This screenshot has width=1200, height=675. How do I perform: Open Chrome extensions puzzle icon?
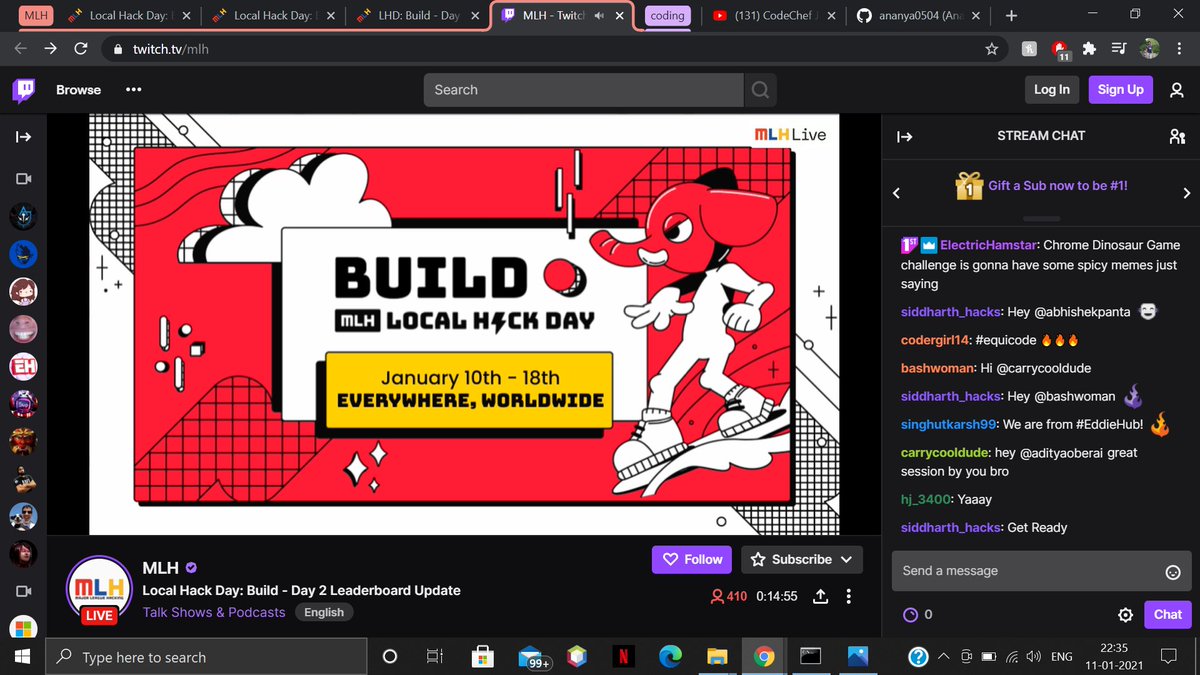tap(1089, 48)
